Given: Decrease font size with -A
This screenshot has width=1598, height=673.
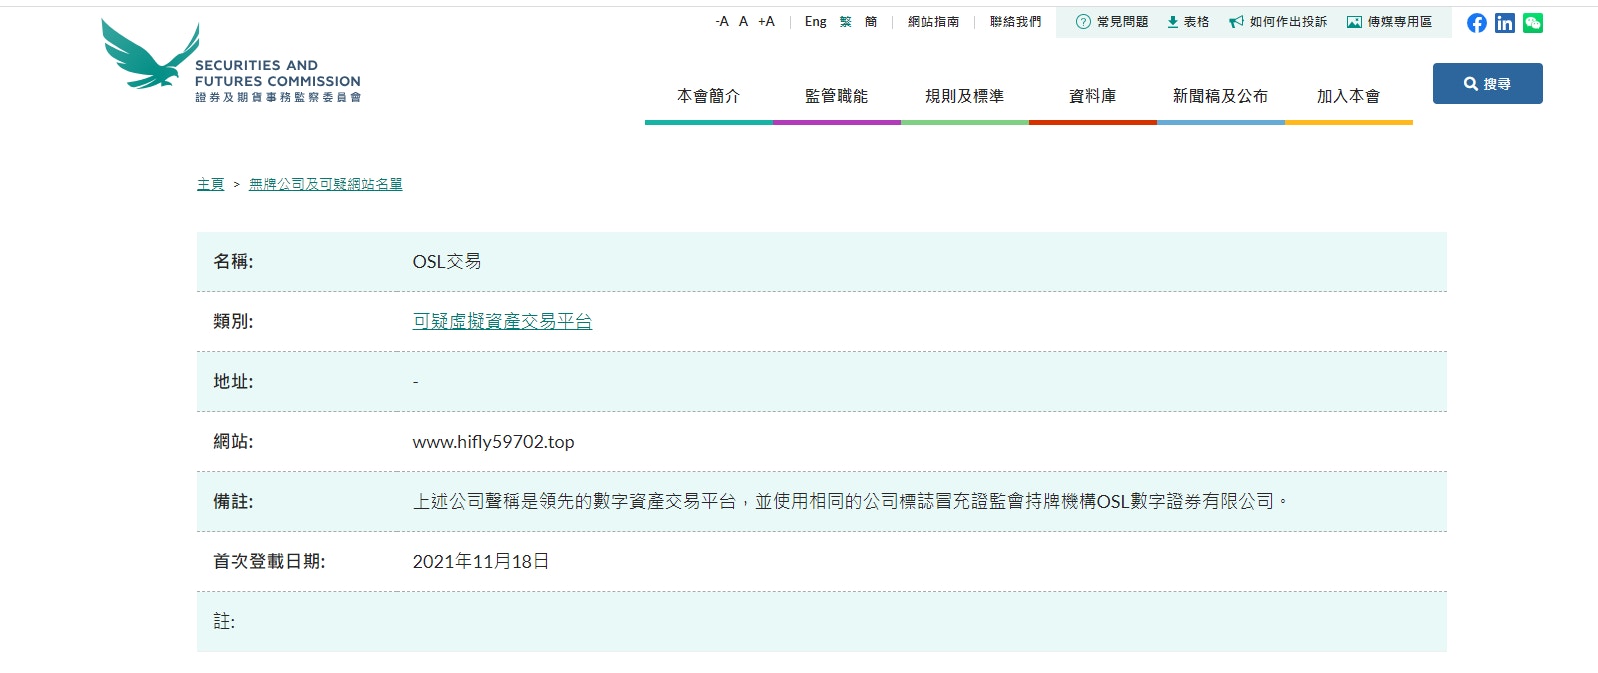Looking at the screenshot, I should (722, 21).
